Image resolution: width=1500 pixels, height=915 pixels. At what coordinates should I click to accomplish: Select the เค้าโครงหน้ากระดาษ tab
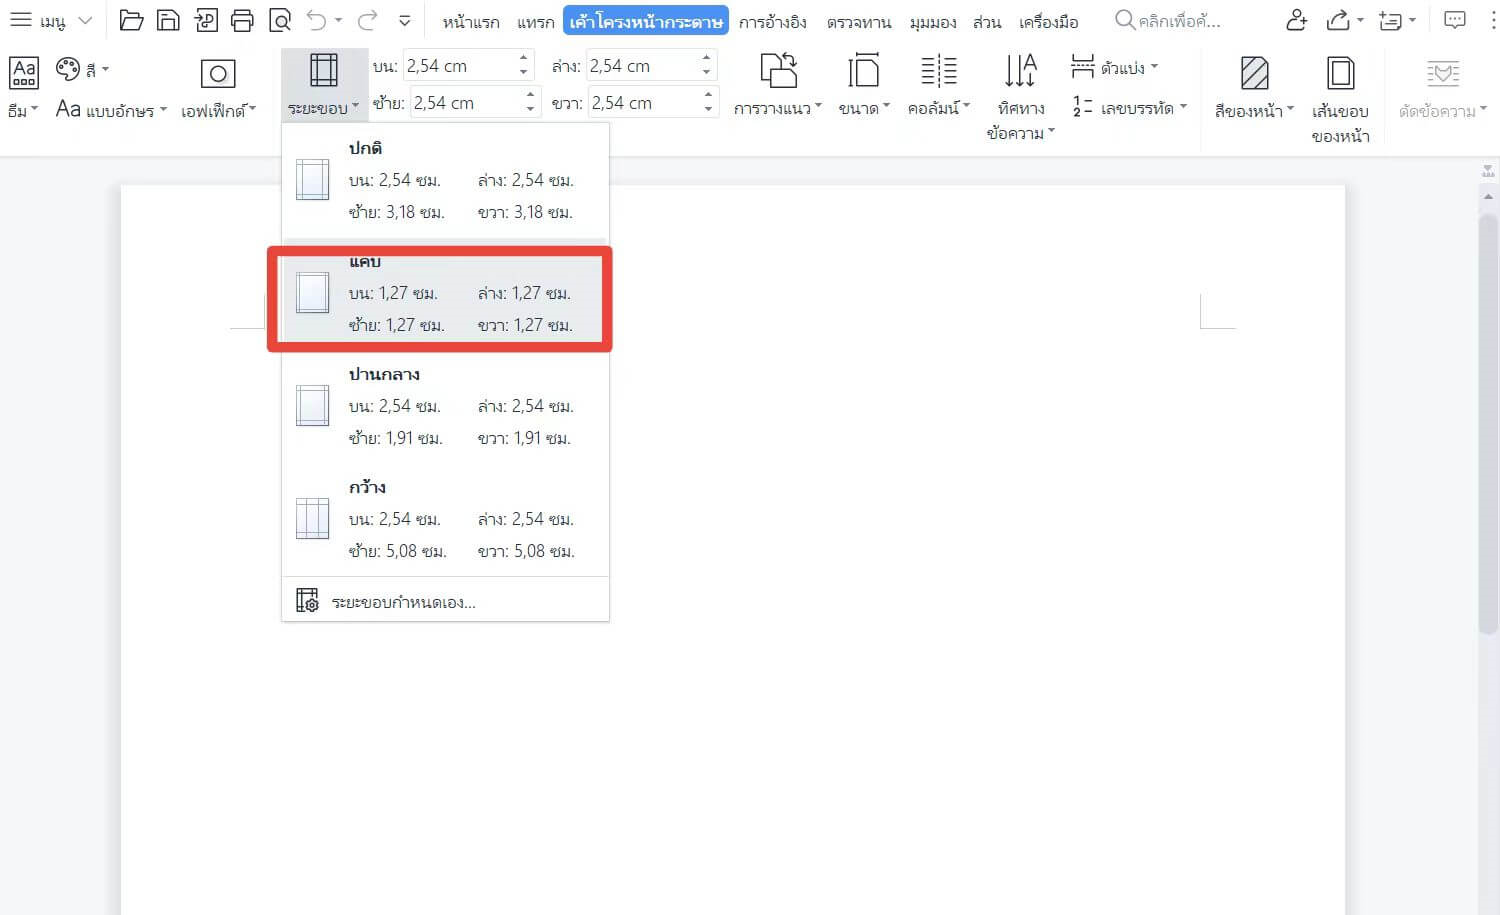click(x=646, y=21)
